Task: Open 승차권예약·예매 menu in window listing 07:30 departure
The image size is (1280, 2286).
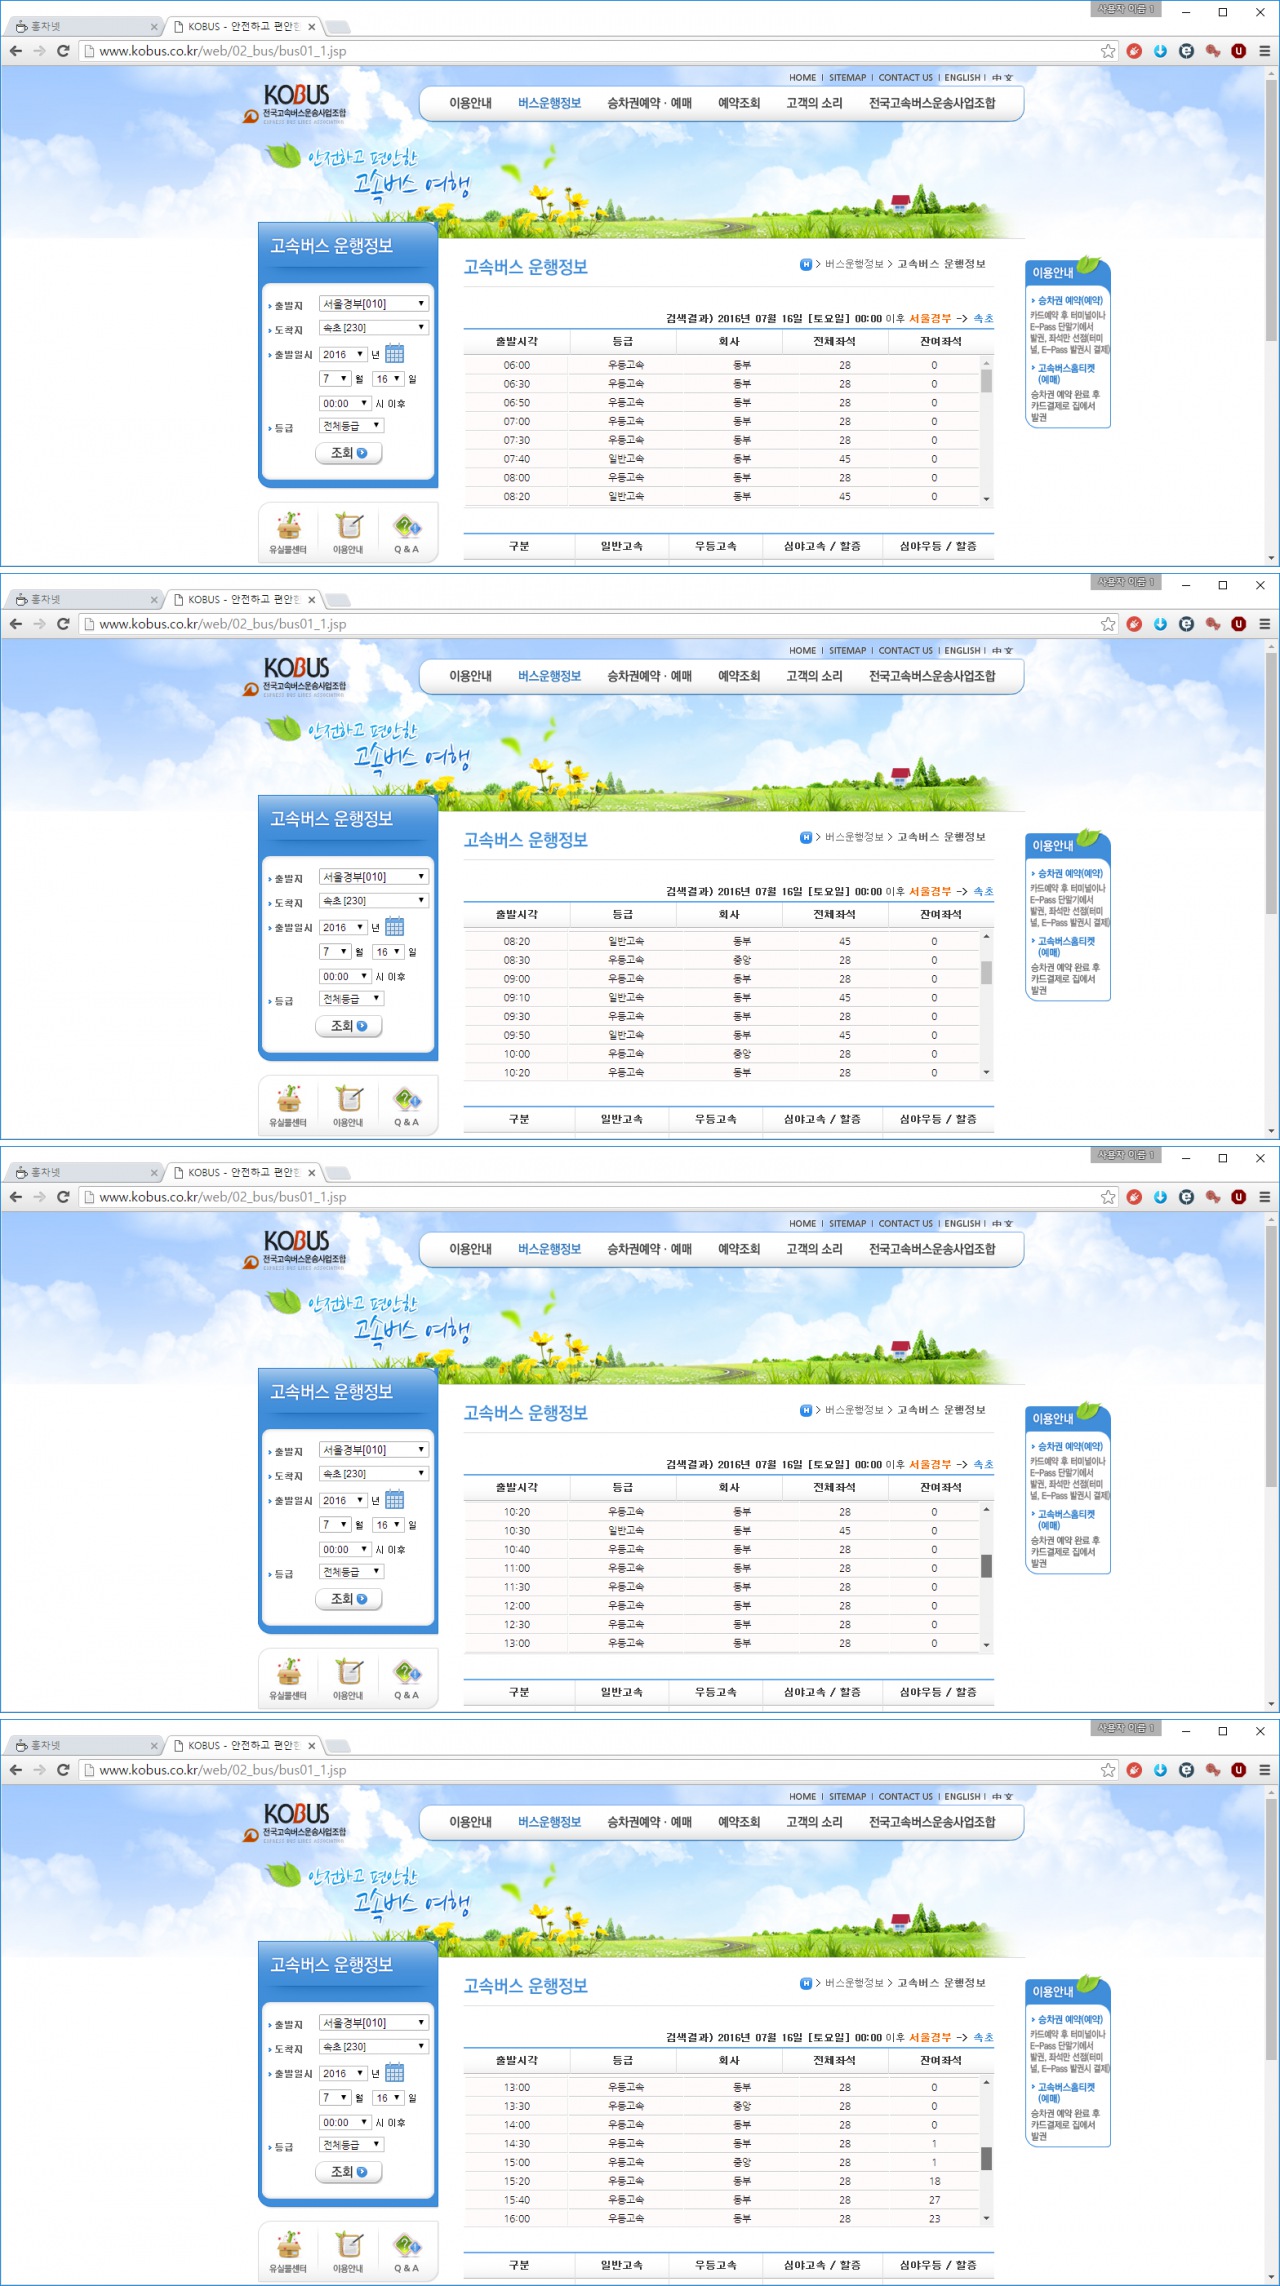Action: click(649, 103)
